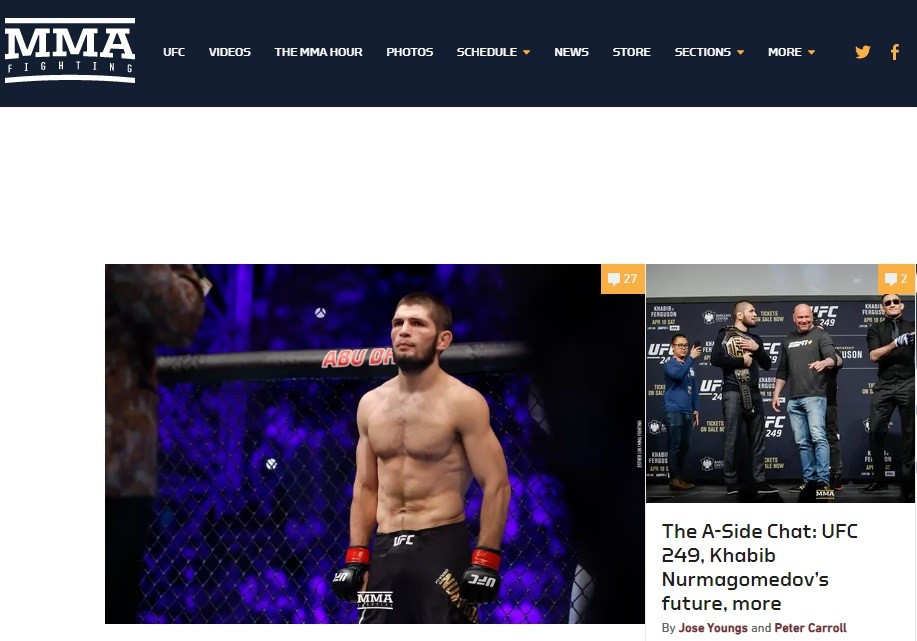
Task: Expand the Schedule dropdown arrow
Action: point(526,53)
